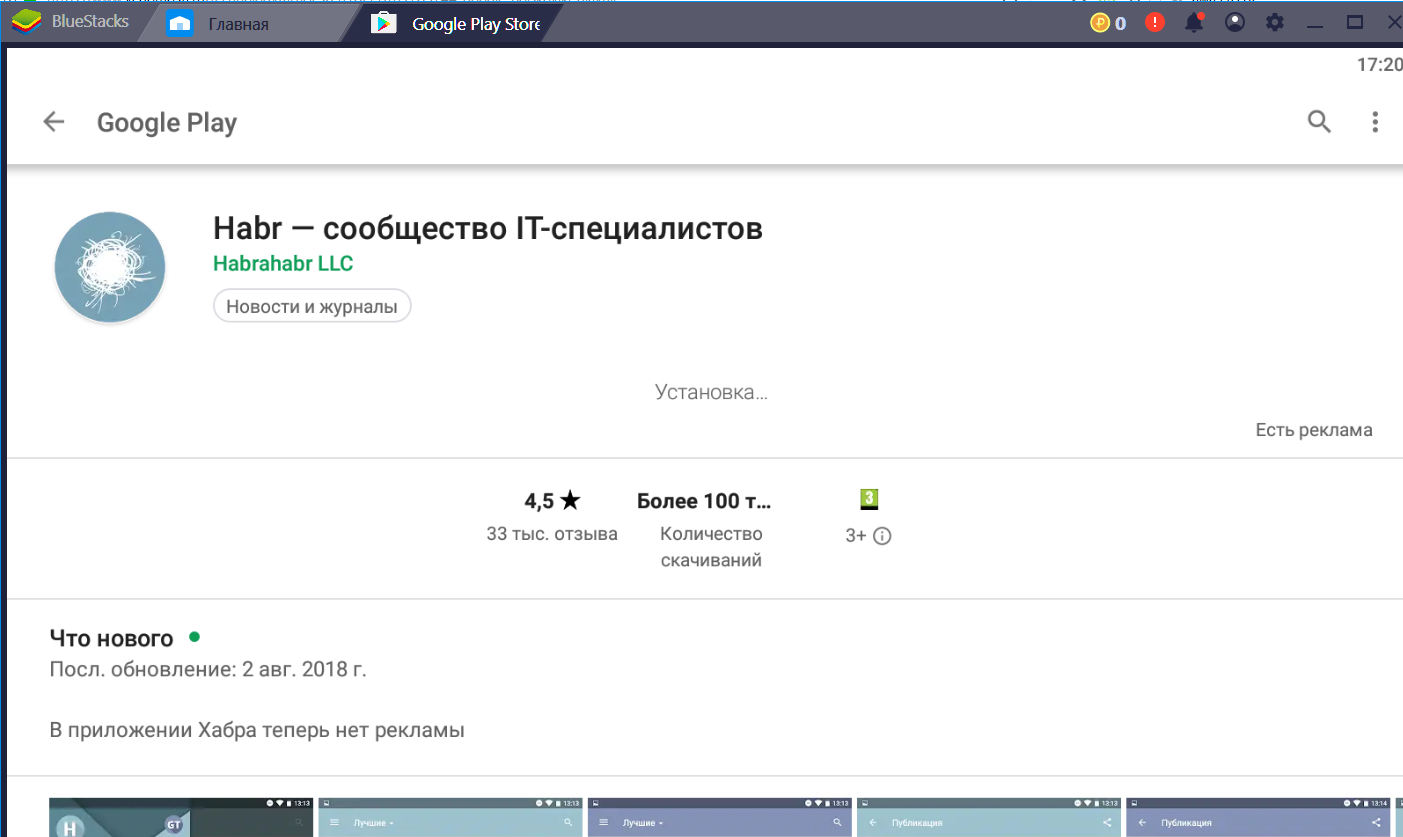Open the 3+ content rating info icon
The width and height of the screenshot is (1403, 837).
point(882,536)
